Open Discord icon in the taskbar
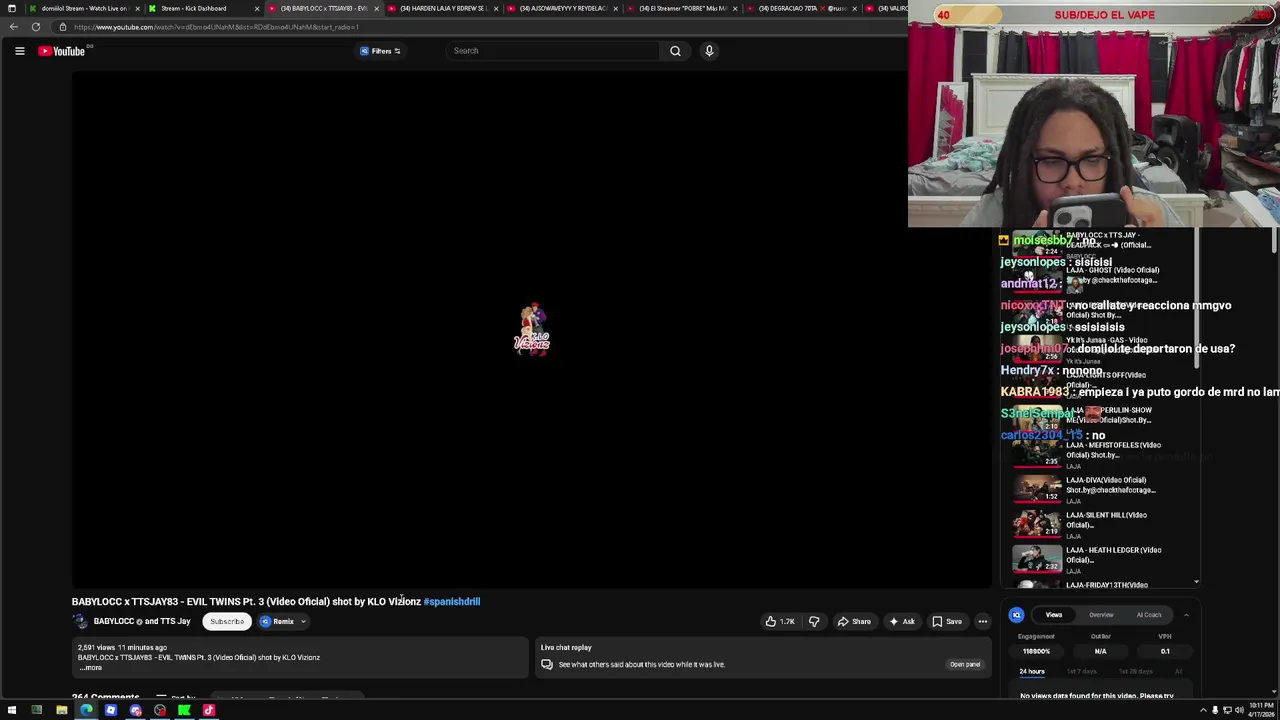The height and width of the screenshot is (720, 1280). coord(135,710)
